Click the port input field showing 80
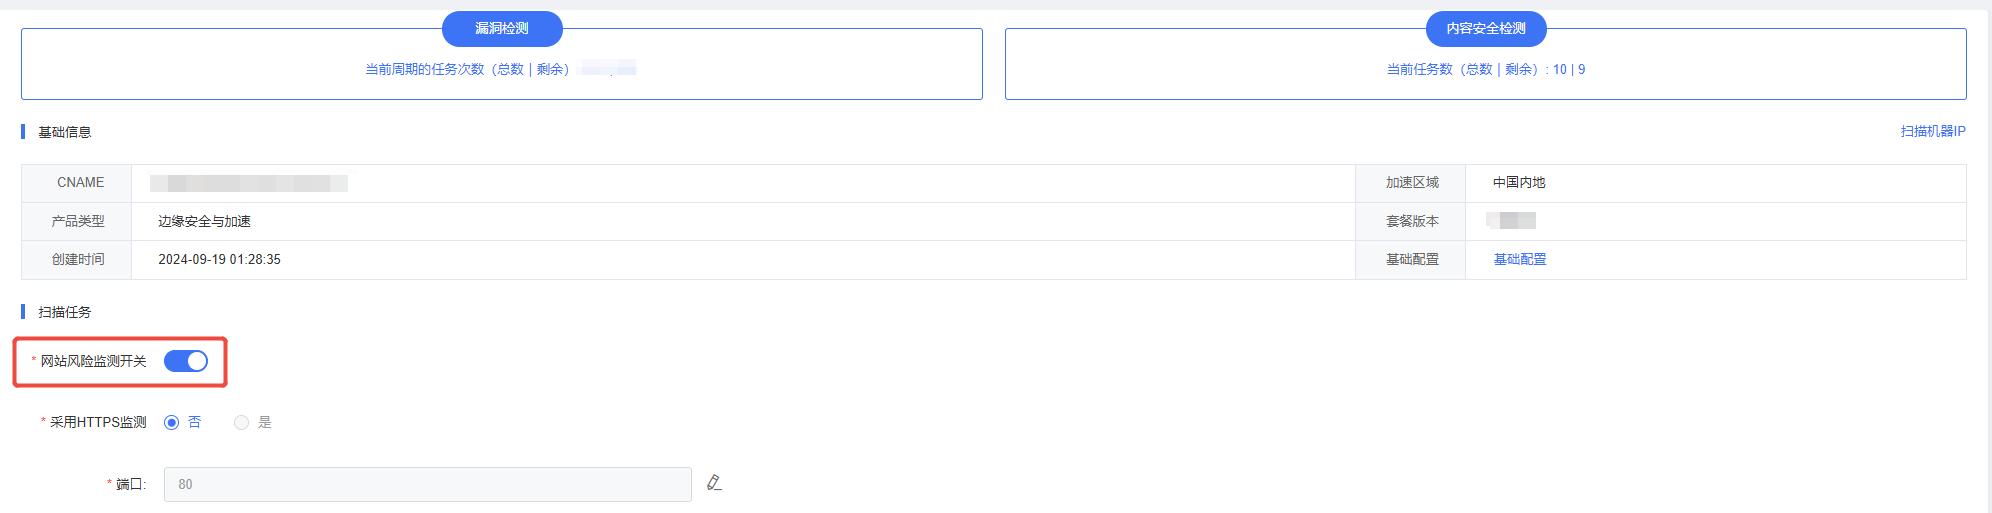1992x513 pixels. 428,484
